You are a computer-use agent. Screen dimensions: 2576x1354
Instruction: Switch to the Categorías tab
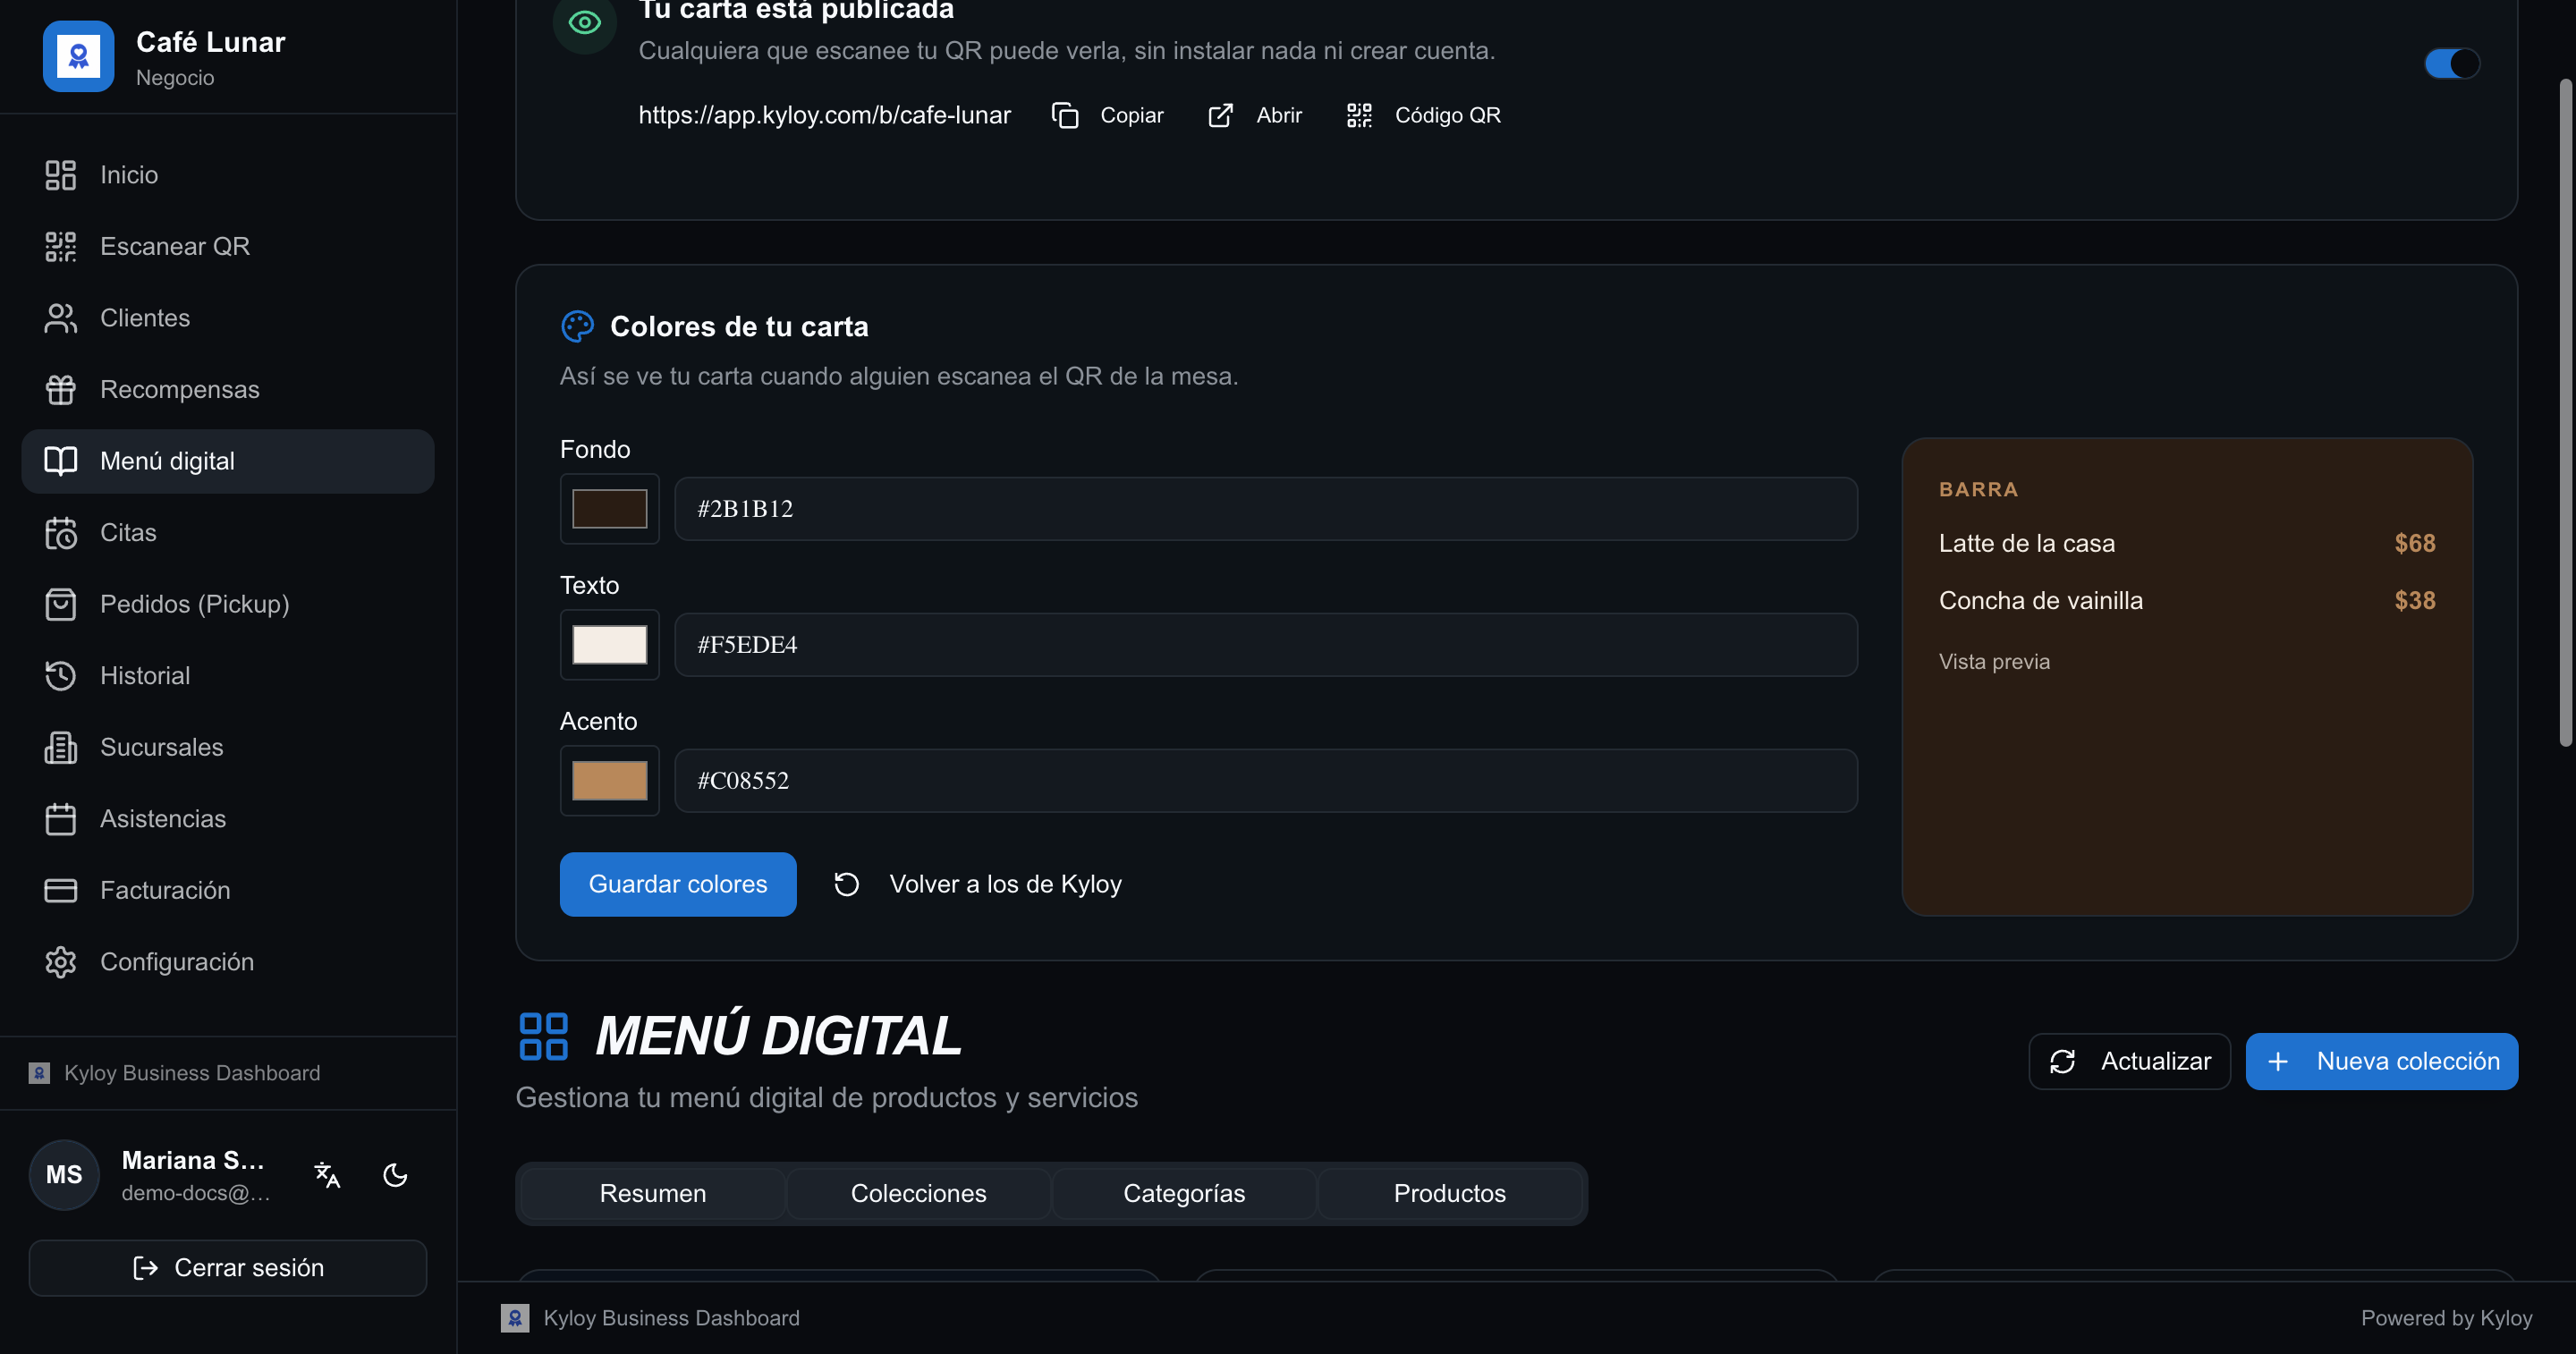[1184, 1194]
